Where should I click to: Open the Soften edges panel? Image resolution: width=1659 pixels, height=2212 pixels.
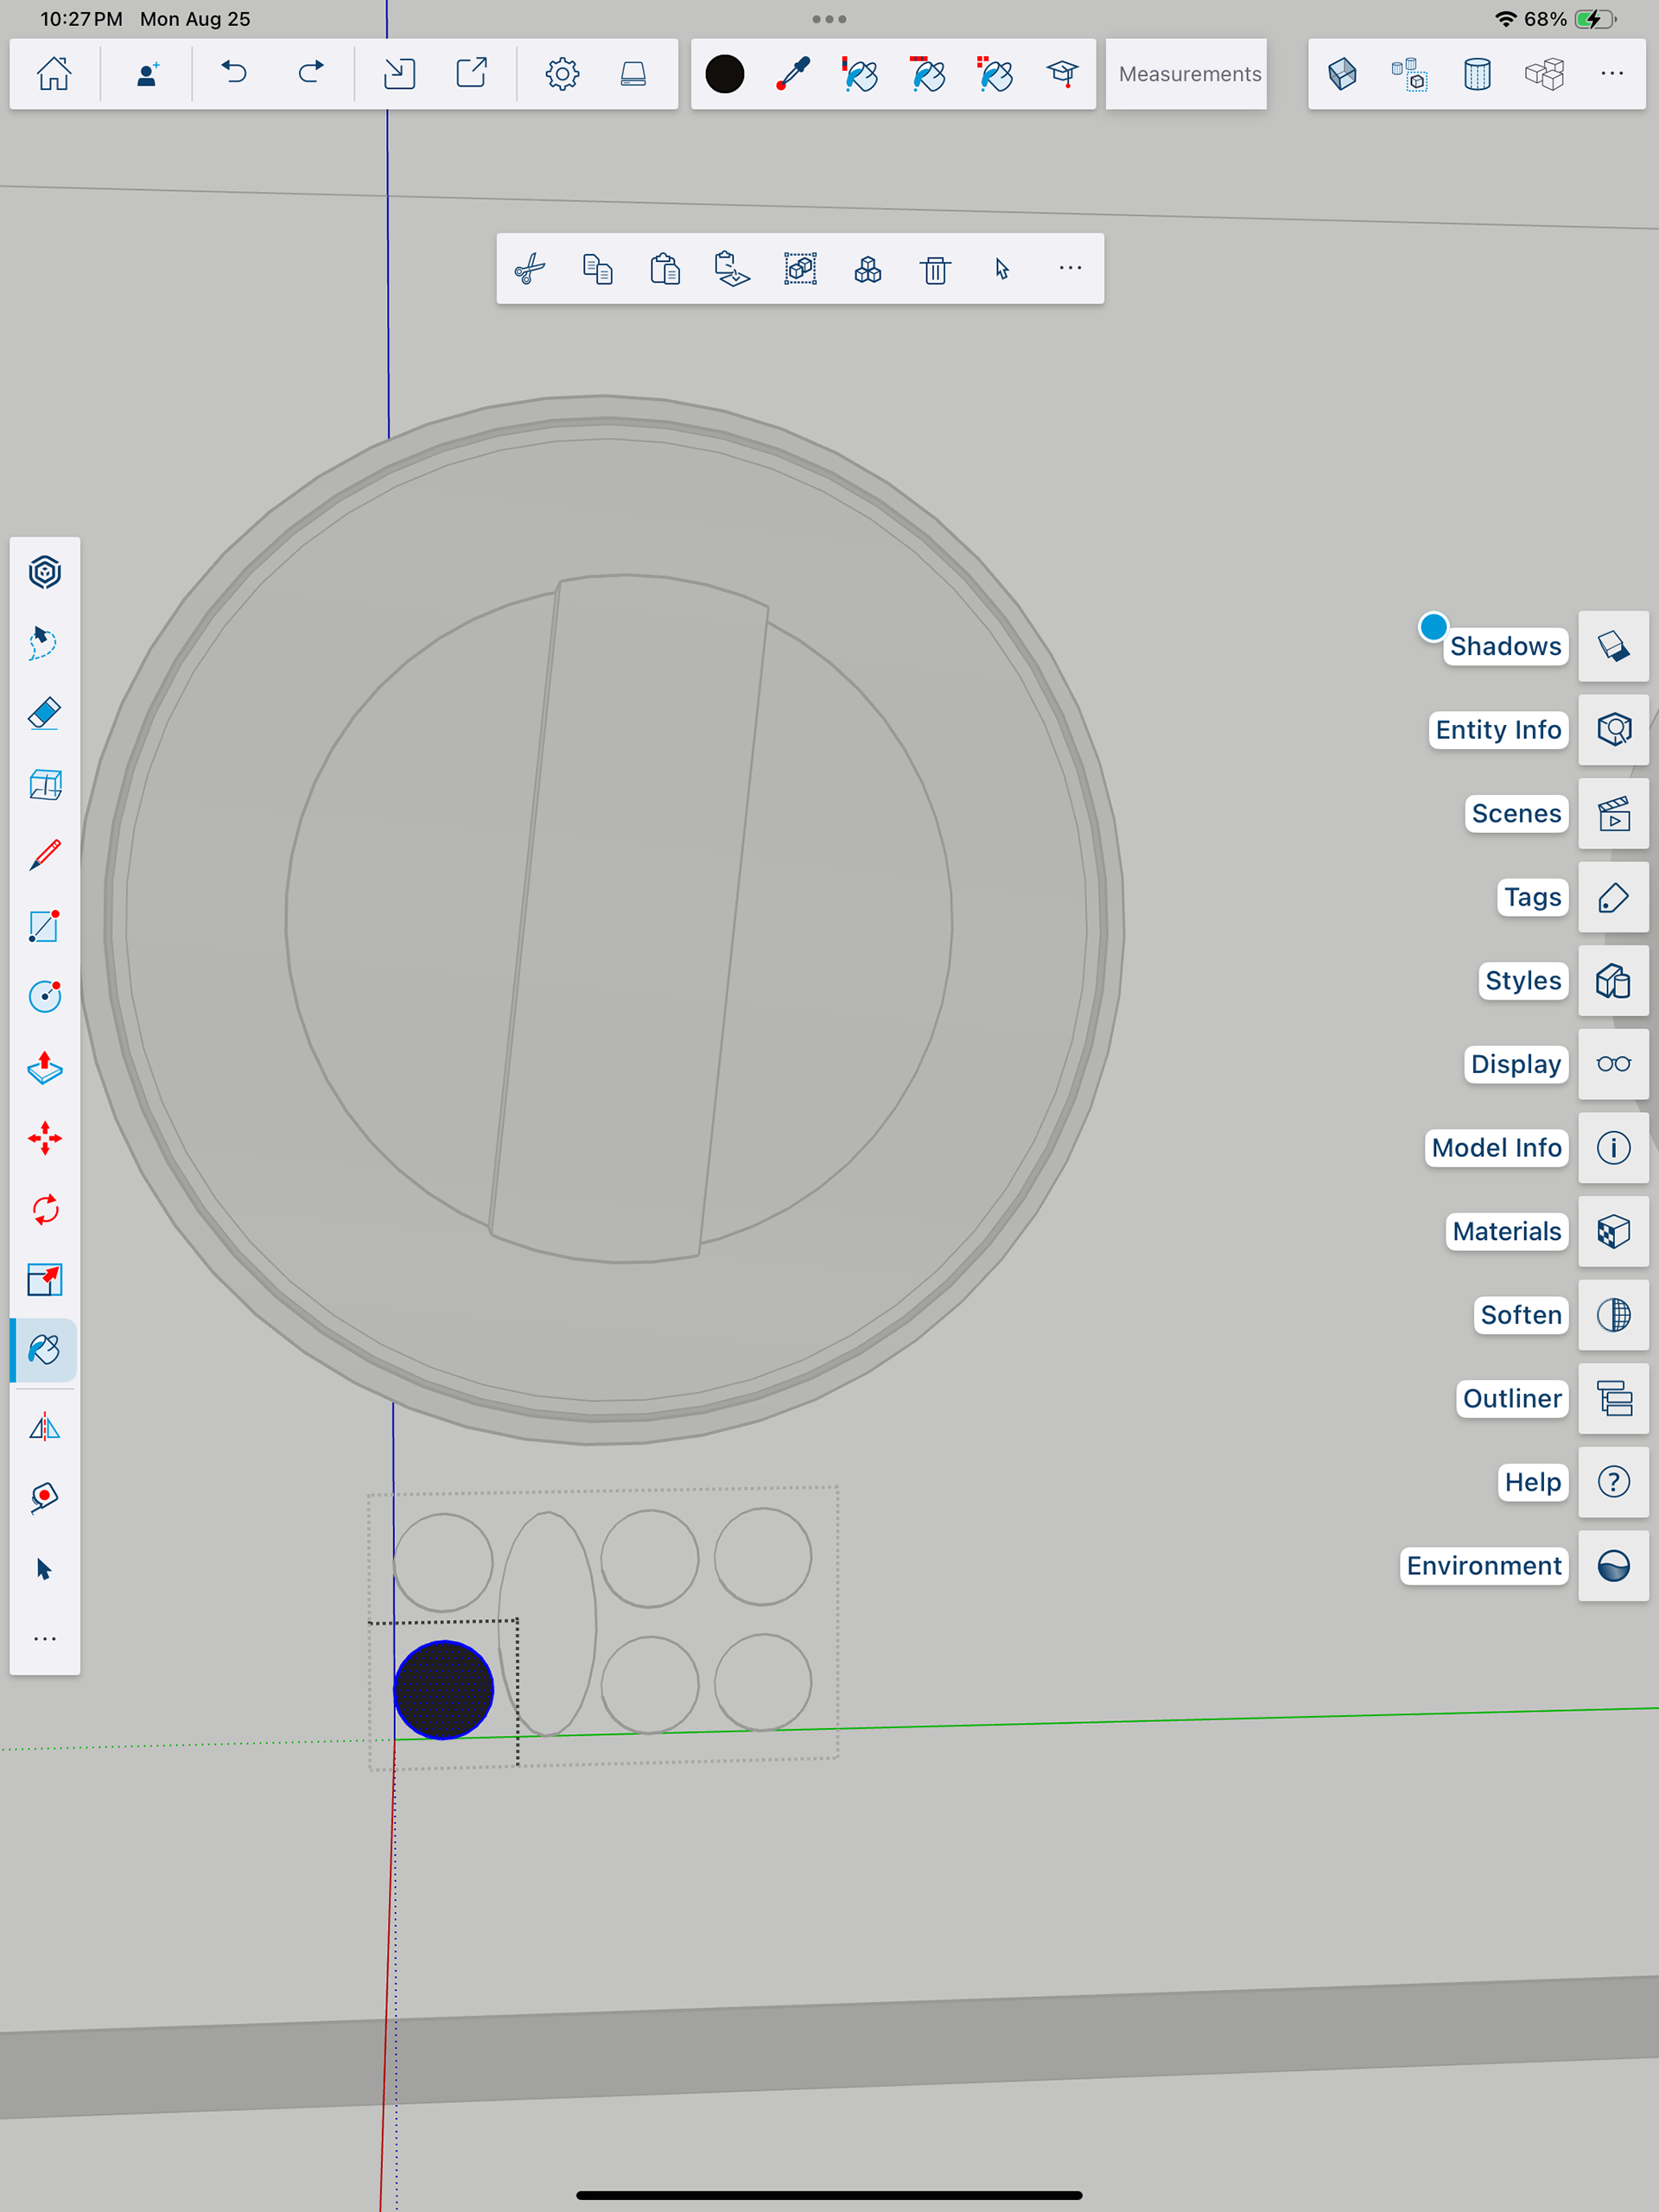[x=1613, y=1315]
